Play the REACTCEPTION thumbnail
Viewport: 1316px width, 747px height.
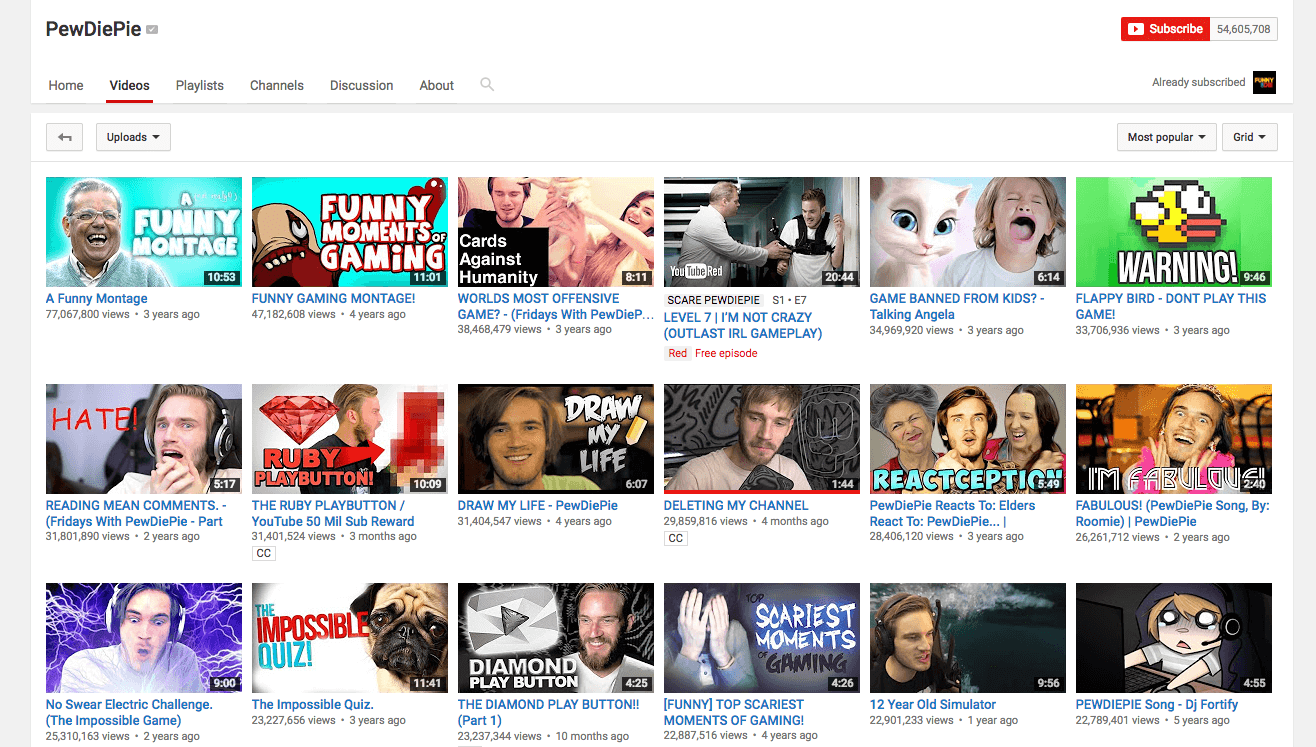pos(968,439)
